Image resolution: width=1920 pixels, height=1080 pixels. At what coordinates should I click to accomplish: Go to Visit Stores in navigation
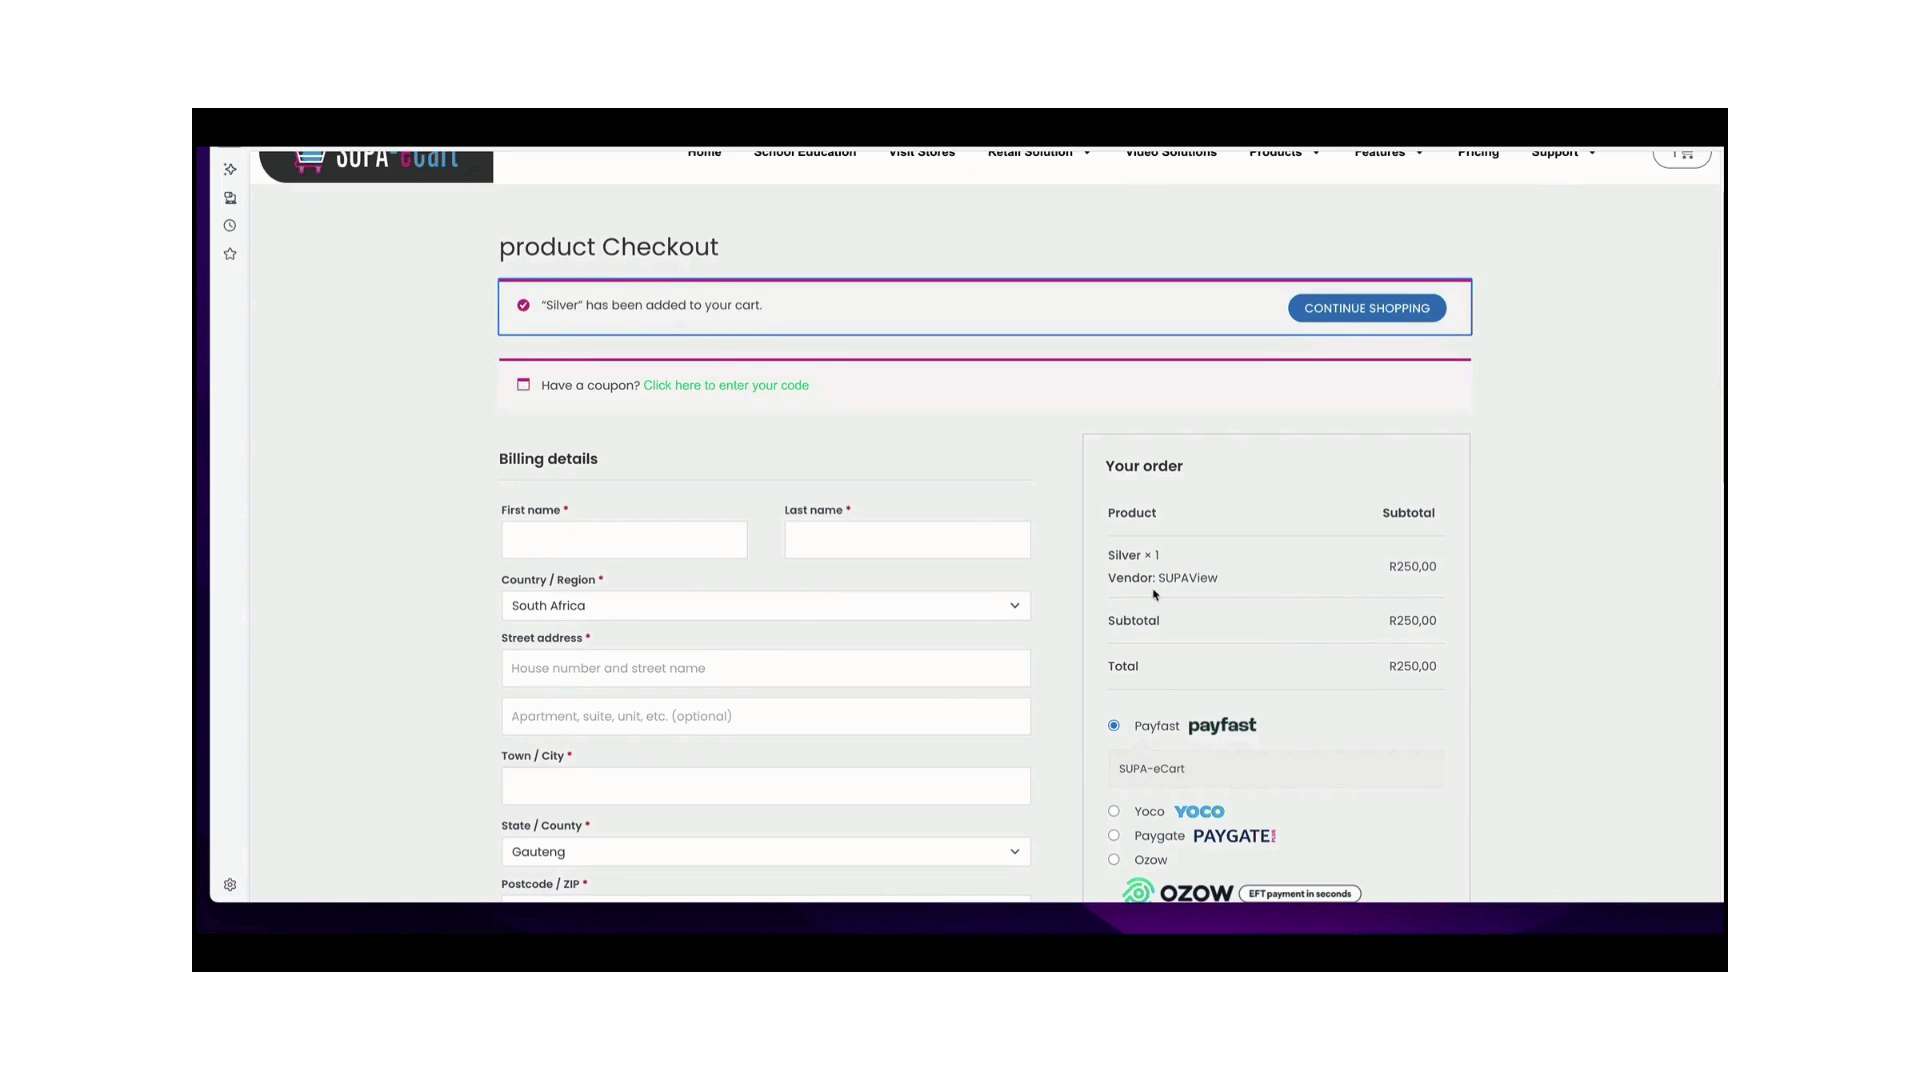pos(922,153)
